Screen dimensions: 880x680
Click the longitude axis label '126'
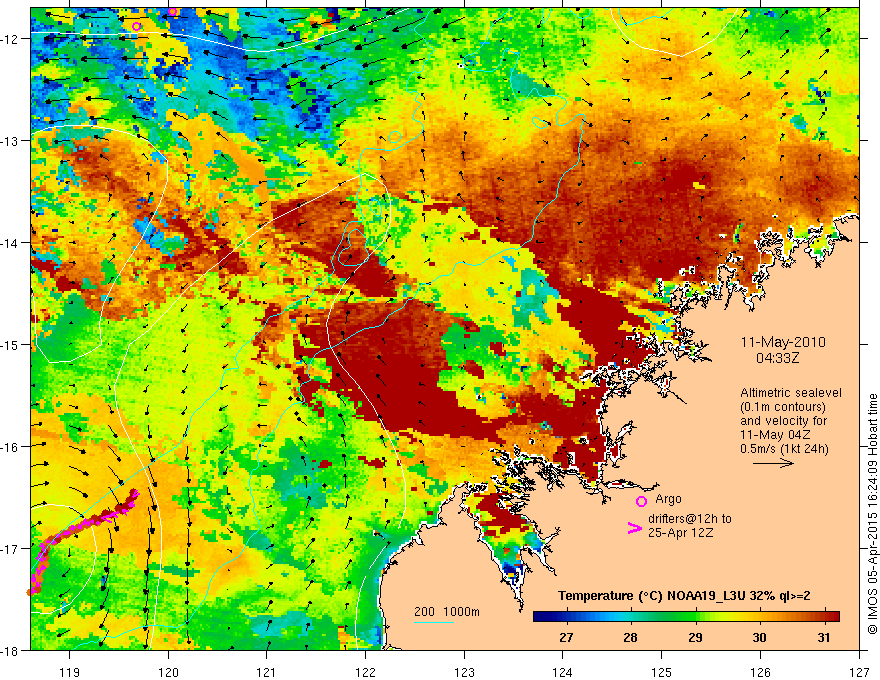[760, 672]
